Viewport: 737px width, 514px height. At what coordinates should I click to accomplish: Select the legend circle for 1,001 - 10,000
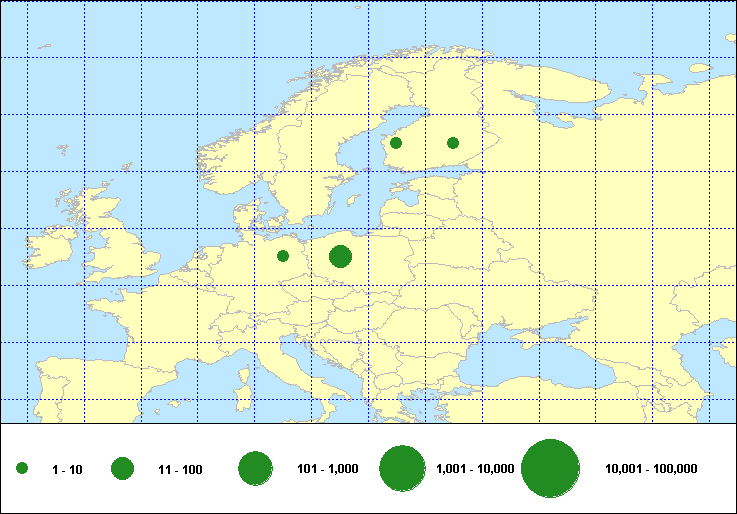tap(404, 469)
